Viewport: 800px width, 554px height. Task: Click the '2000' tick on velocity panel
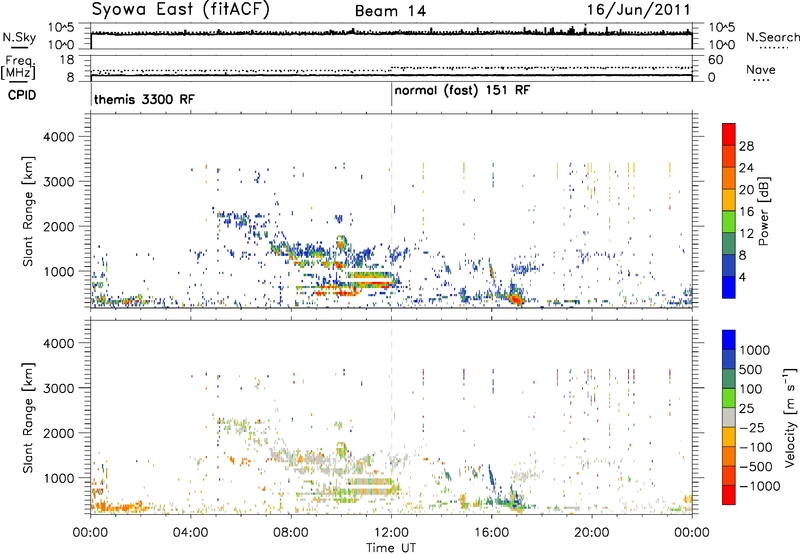point(58,433)
